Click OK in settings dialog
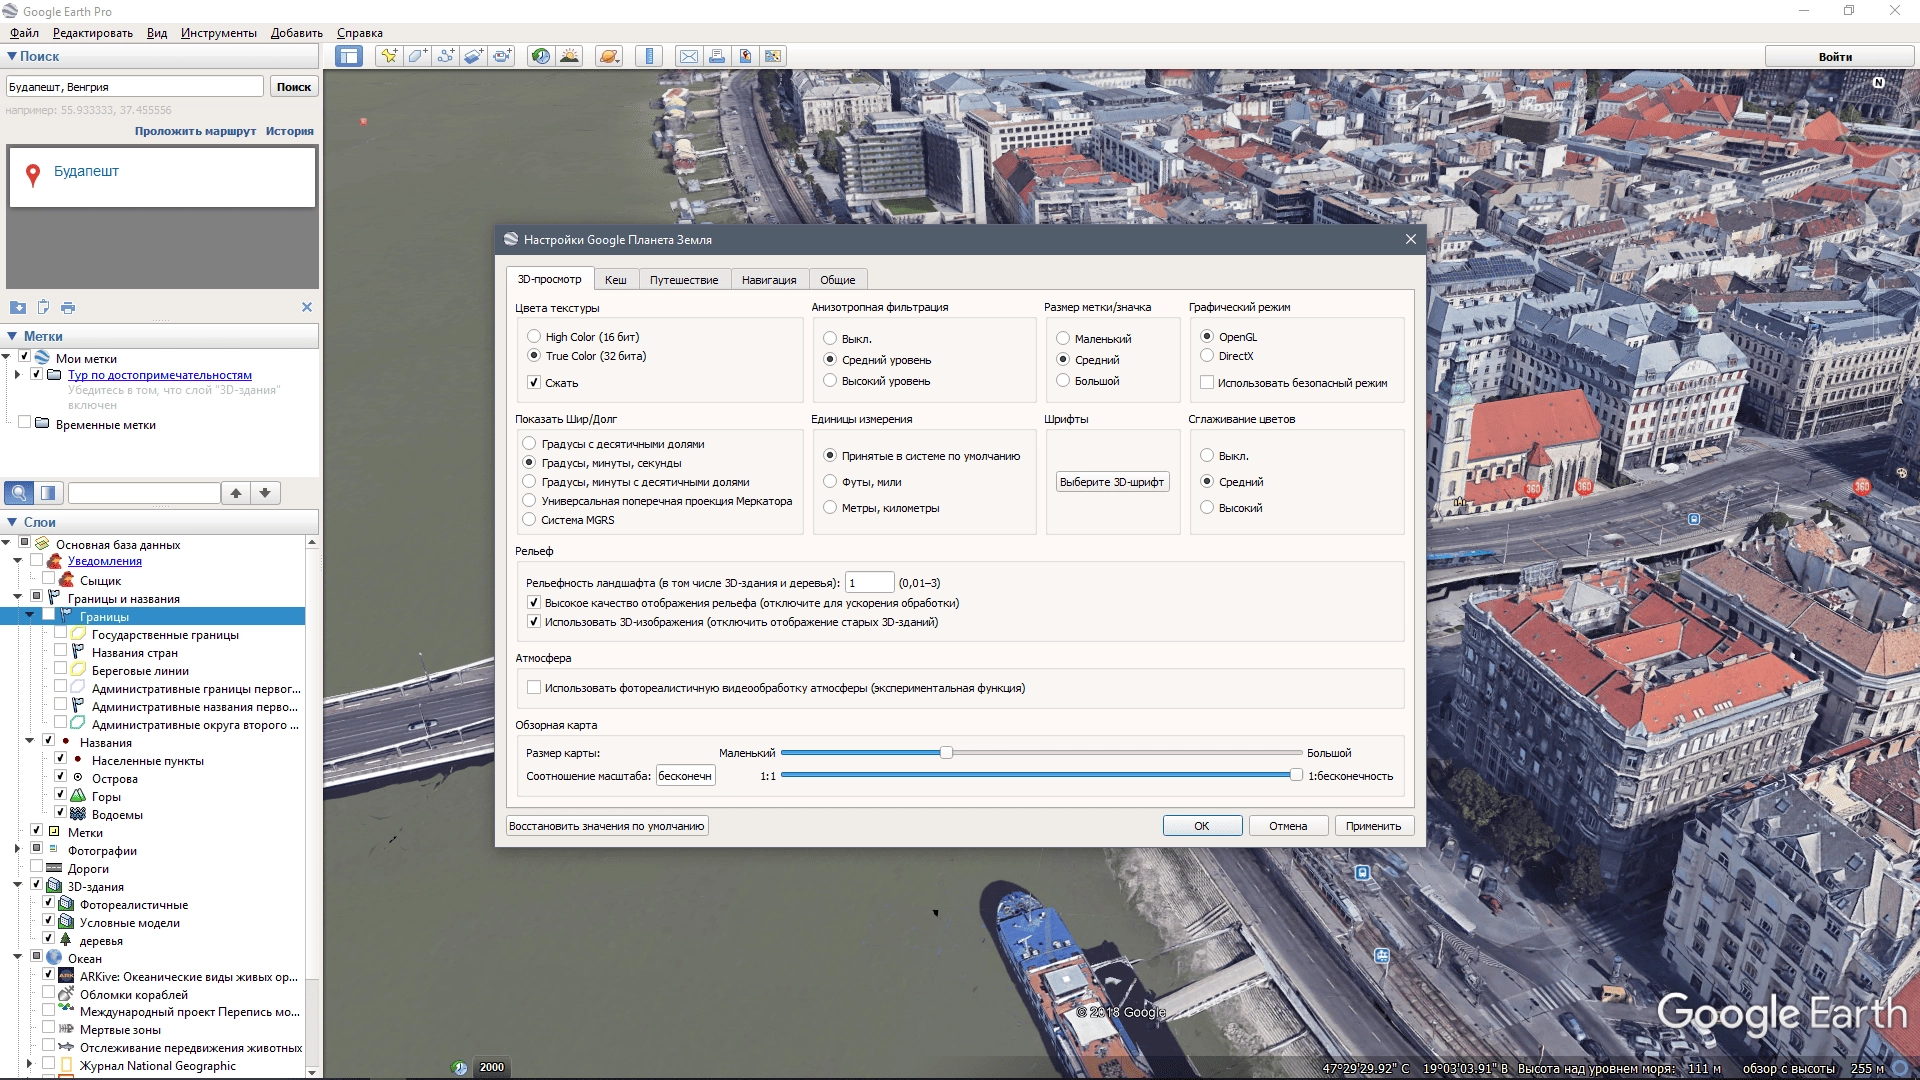Screen dimensions: 1920x1080 pos(1202,826)
